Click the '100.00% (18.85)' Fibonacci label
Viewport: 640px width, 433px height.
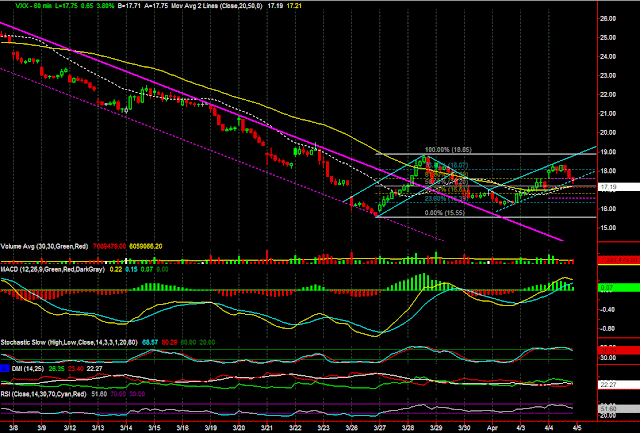pos(448,150)
